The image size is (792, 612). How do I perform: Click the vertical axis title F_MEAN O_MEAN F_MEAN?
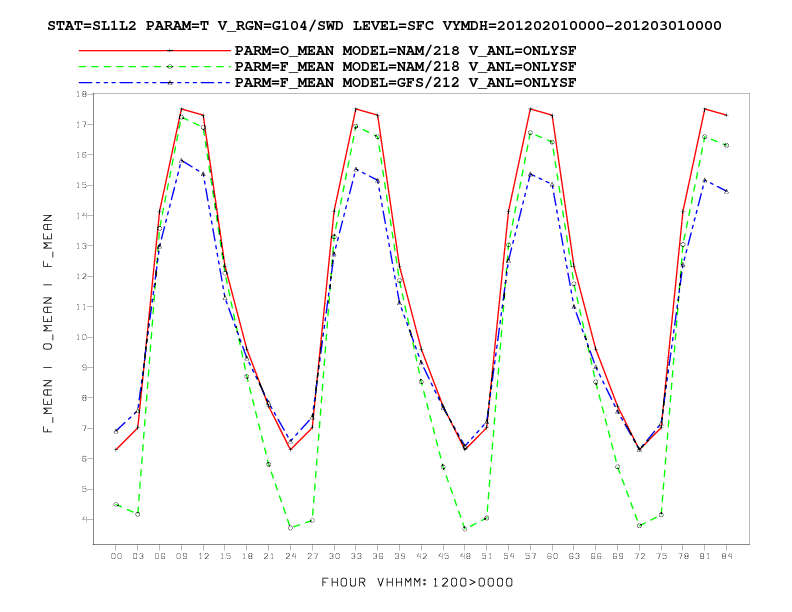(x=48, y=323)
